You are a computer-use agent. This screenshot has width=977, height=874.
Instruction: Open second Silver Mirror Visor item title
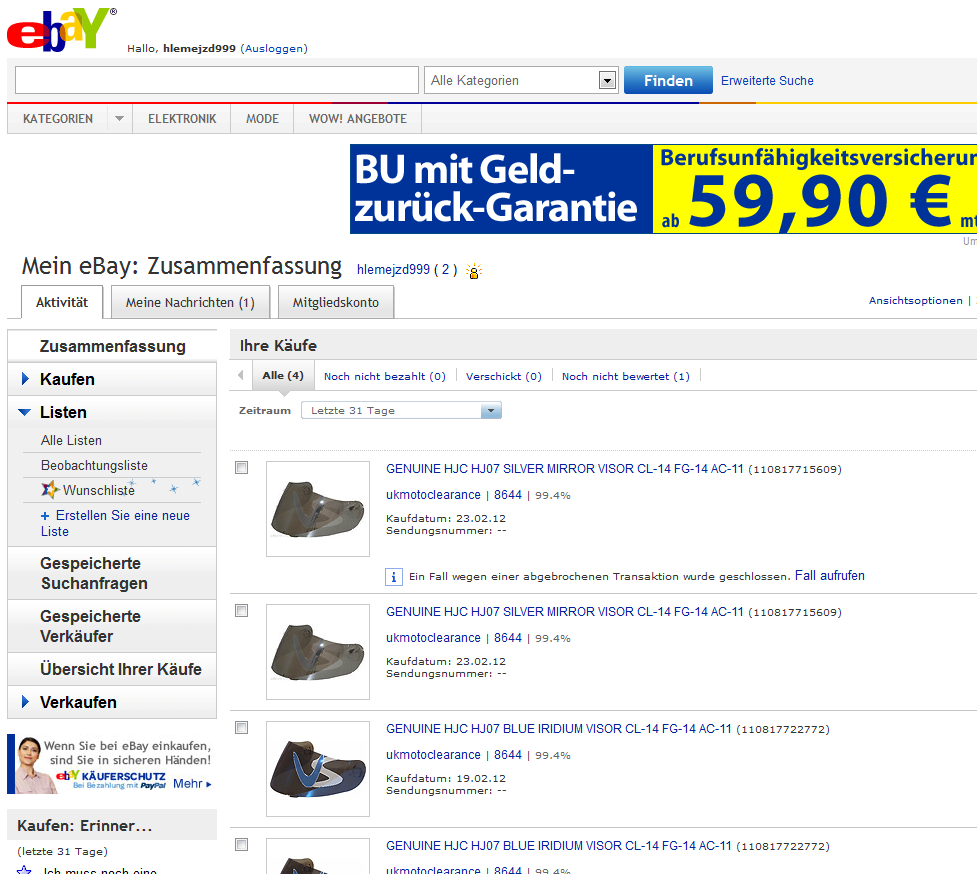565,612
